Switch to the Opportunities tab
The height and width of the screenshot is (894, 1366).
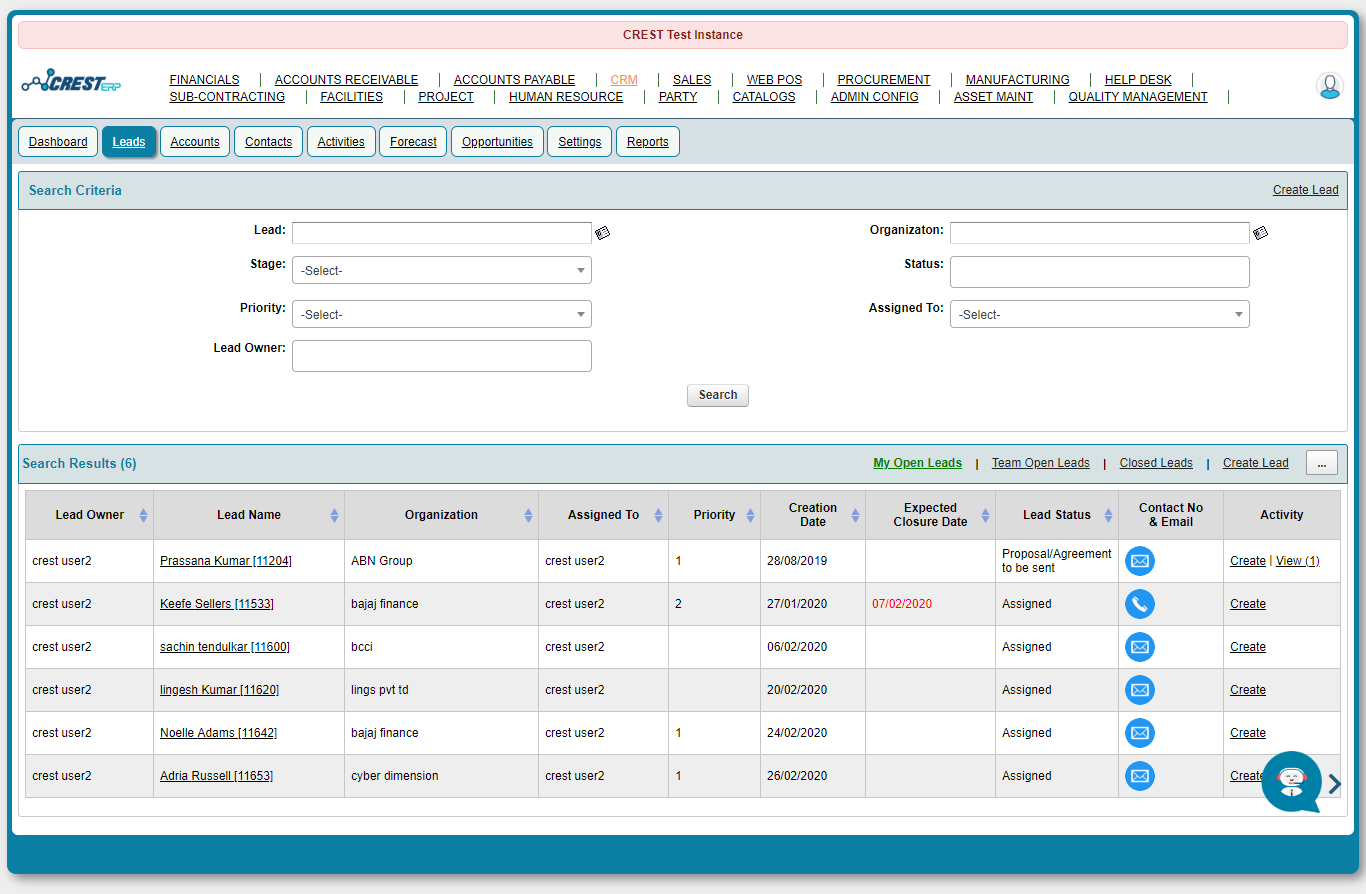[x=497, y=142]
